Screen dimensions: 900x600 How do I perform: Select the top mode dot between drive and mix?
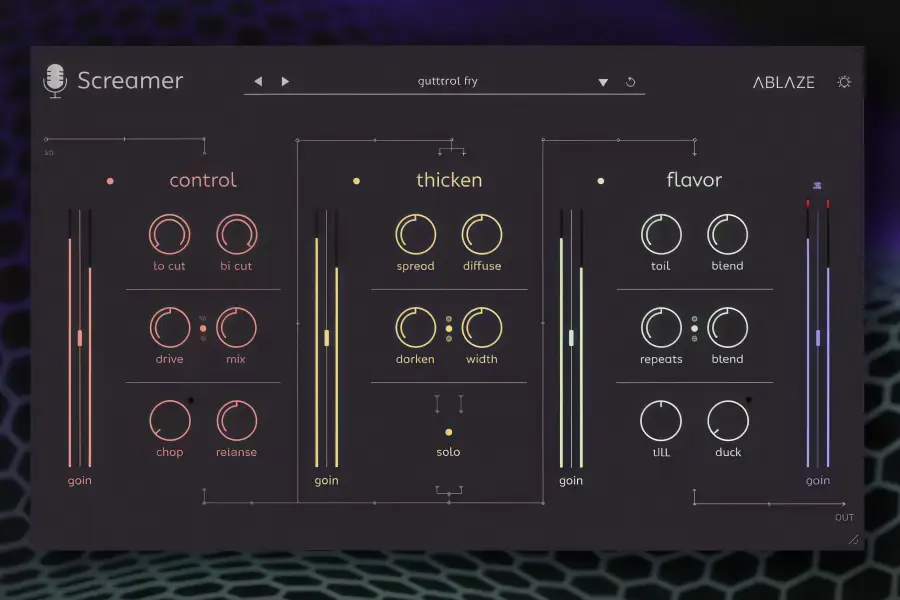203,318
